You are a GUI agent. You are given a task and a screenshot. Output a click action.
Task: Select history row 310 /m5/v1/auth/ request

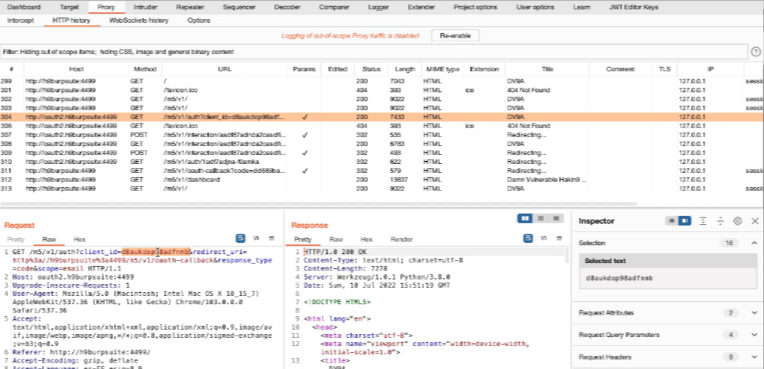[382, 161]
